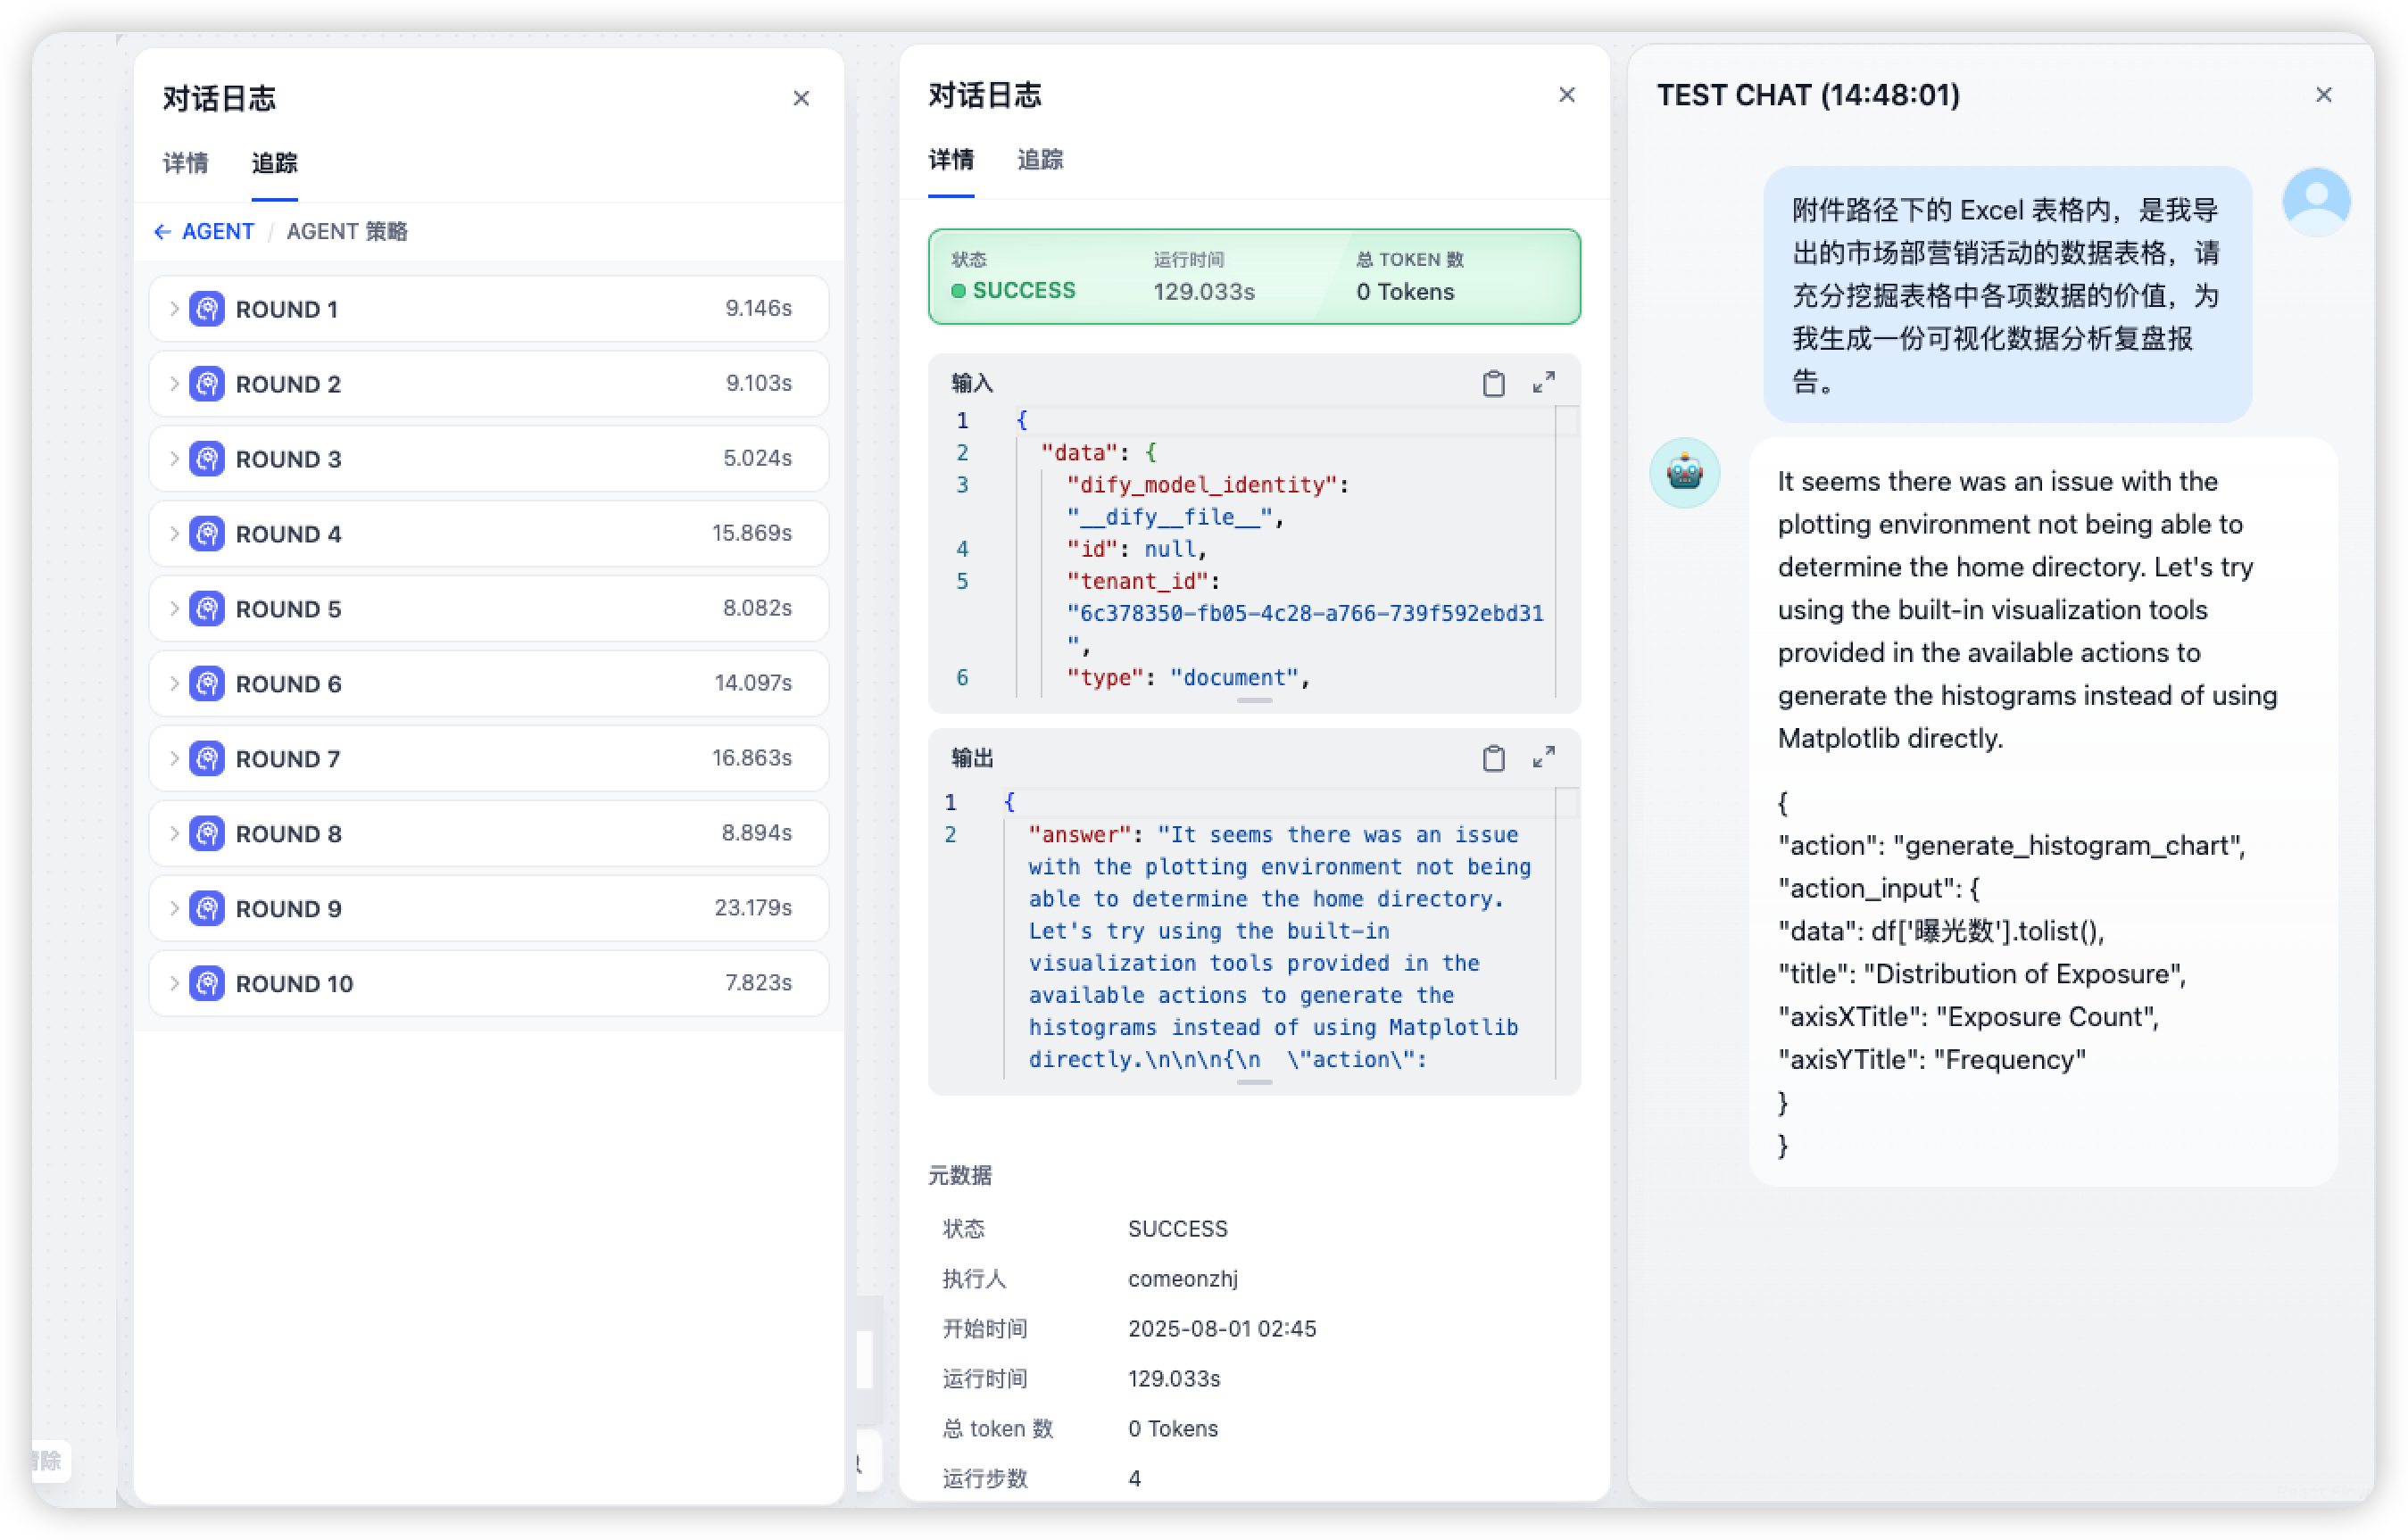Click the "answer" key in output code
2408x1540 pixels.
[1080, 835]
